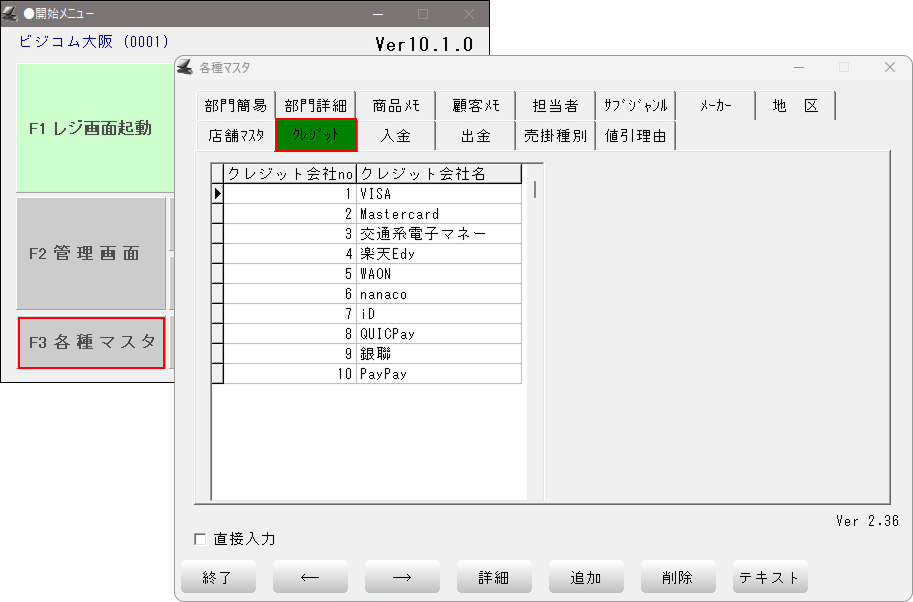Image resolution: width=913 pixels, height=602 pixels.
Task: Click the credit list vertical scrollbar
Action: pyautogui.click(x=535, y=190)
